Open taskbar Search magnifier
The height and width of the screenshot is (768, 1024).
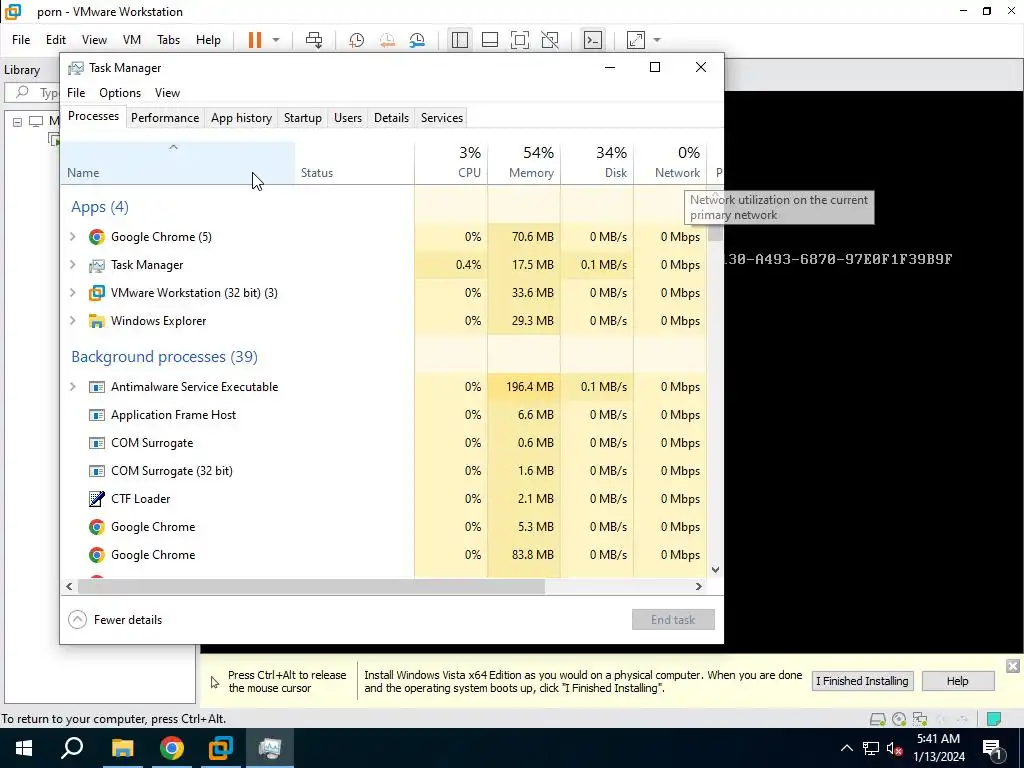coord(72,748)
